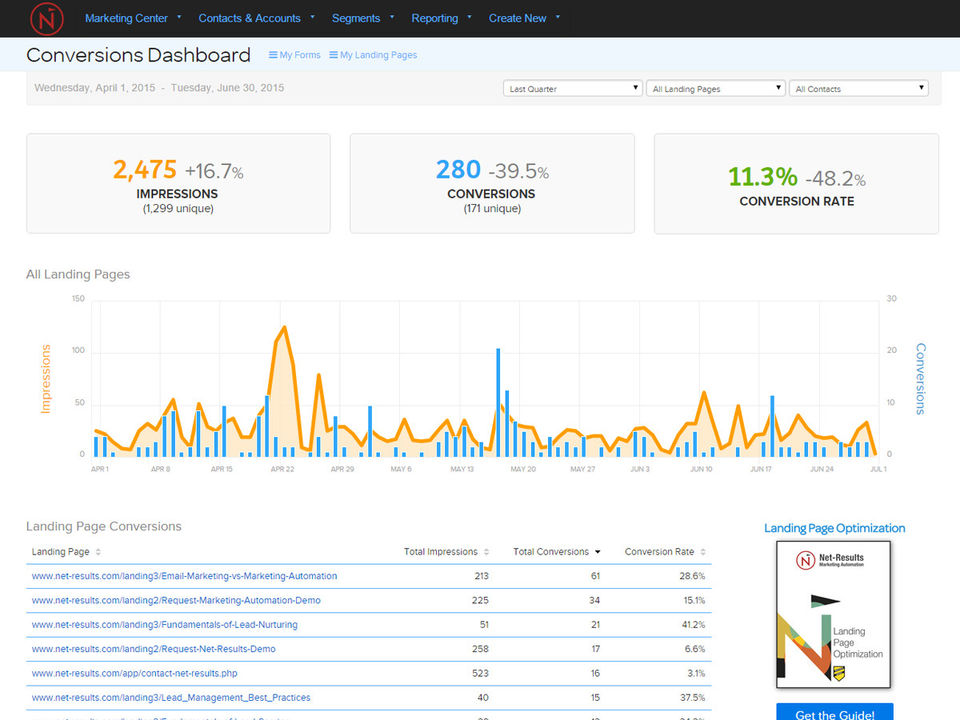Click the tallest blue conversions bar near May 20
The height and width of the screenshot is (720, 960).
tap(498, 402)
